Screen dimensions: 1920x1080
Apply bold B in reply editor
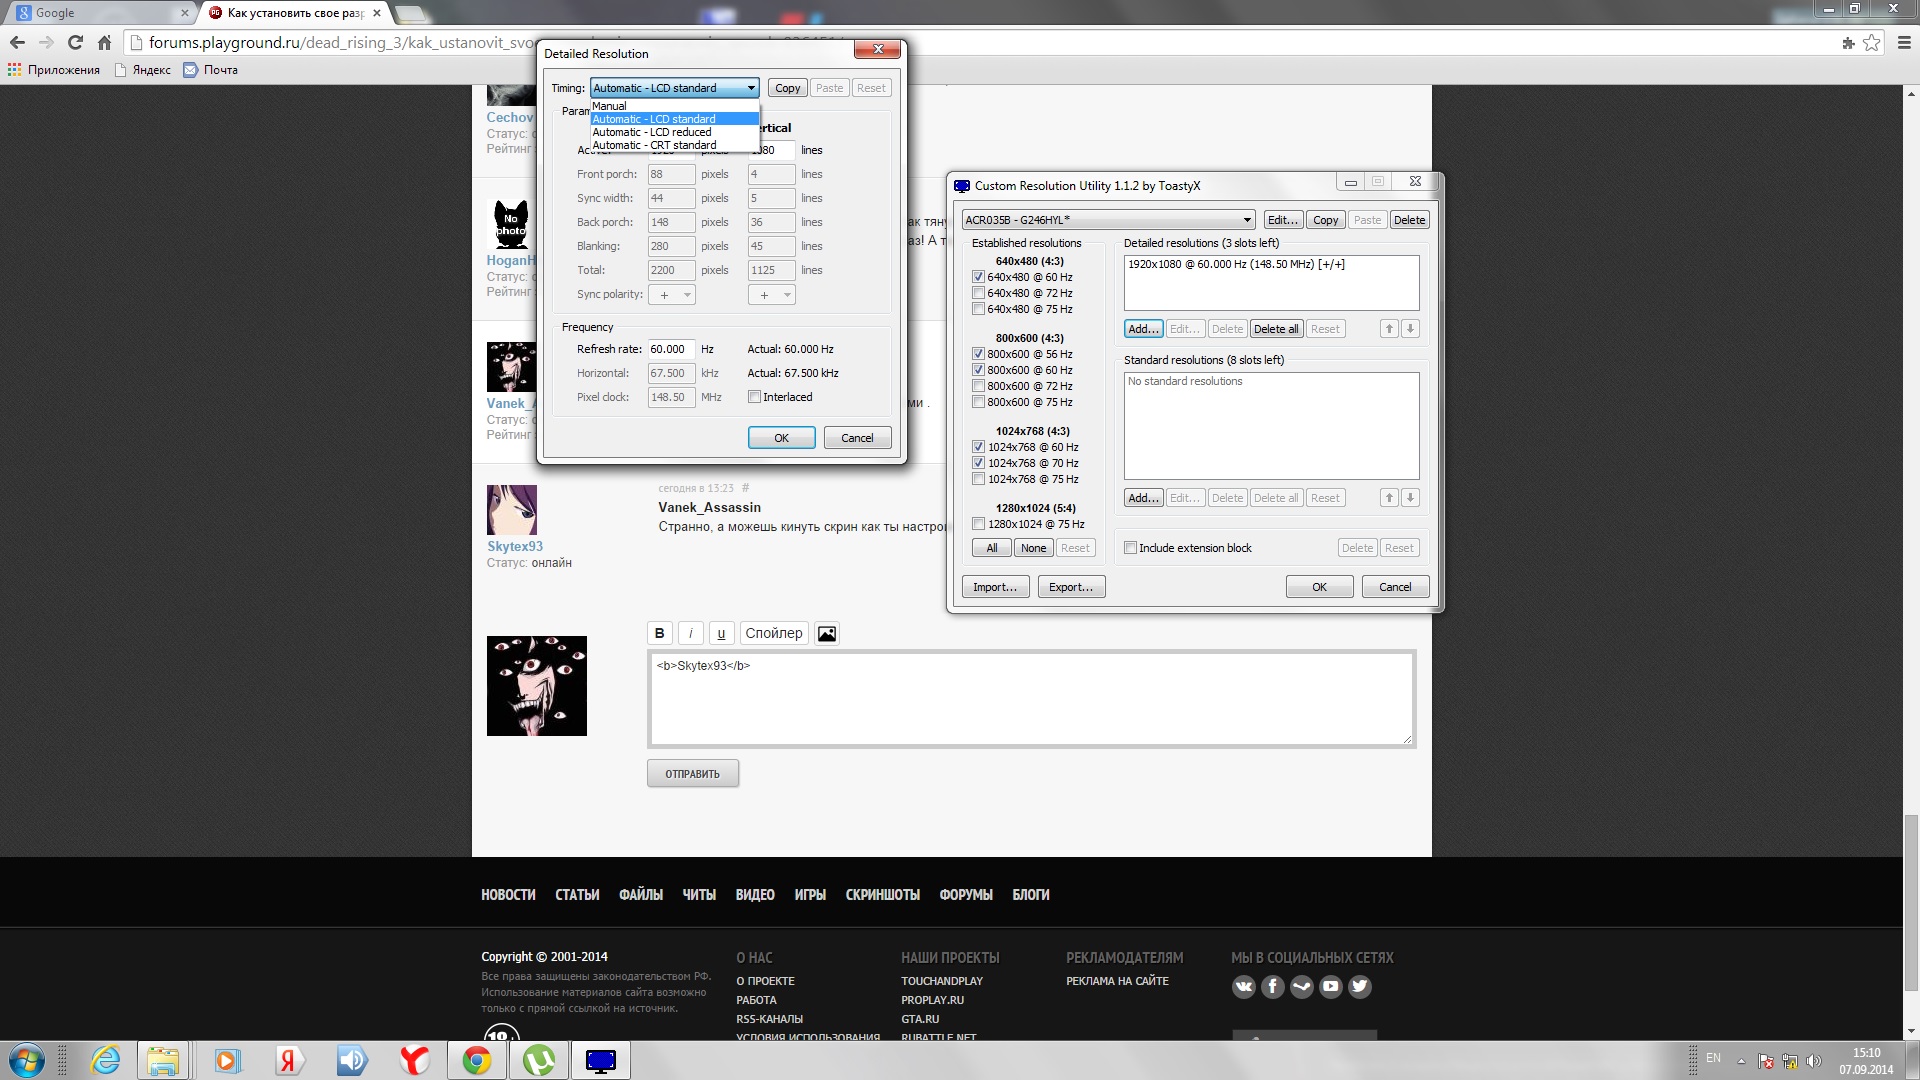click(659, 633)
